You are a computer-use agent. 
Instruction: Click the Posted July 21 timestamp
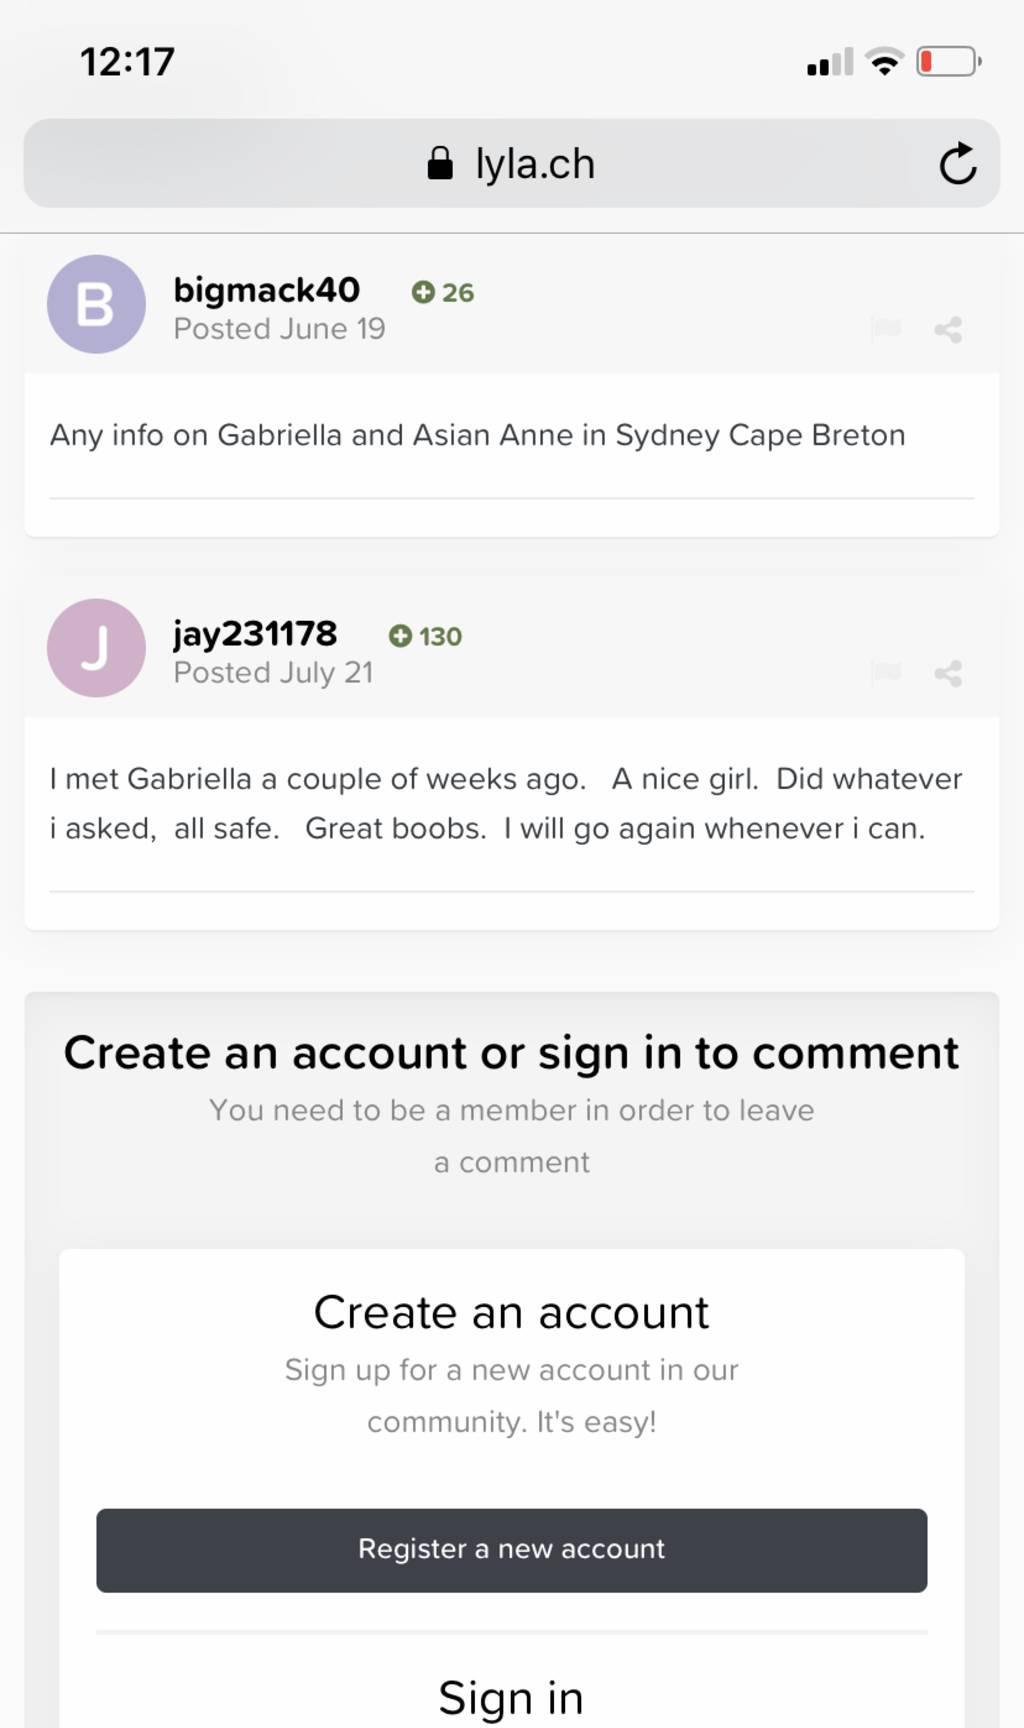[273, 673]
